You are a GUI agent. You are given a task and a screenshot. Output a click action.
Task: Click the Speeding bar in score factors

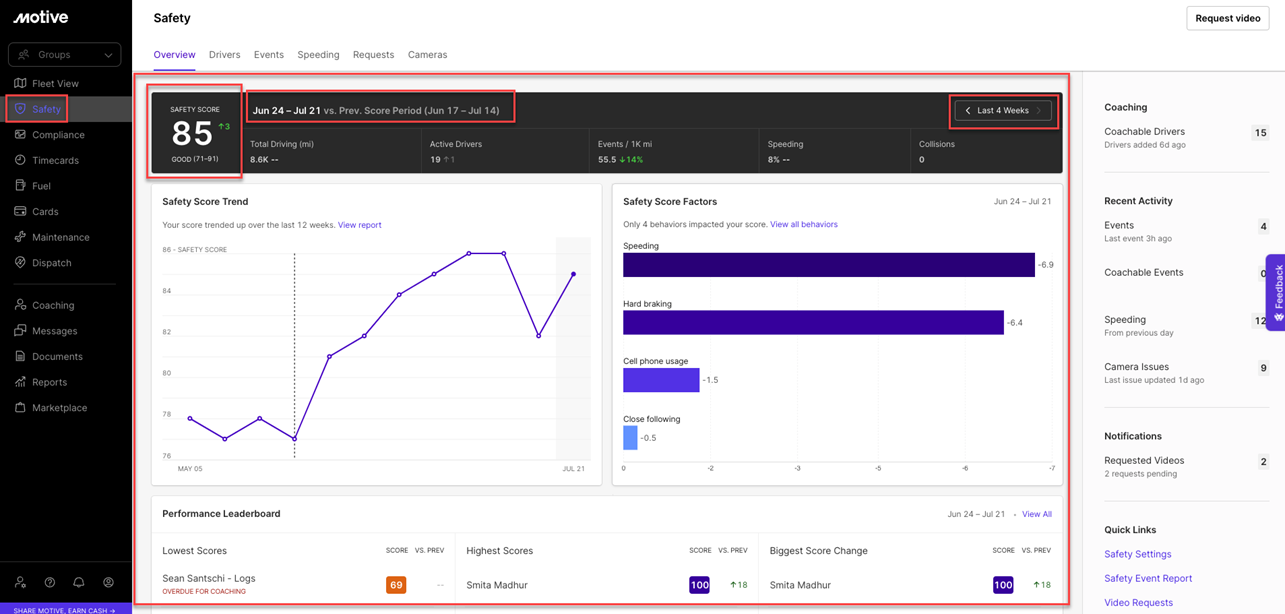pyautogui.click(x=828, y=265)
